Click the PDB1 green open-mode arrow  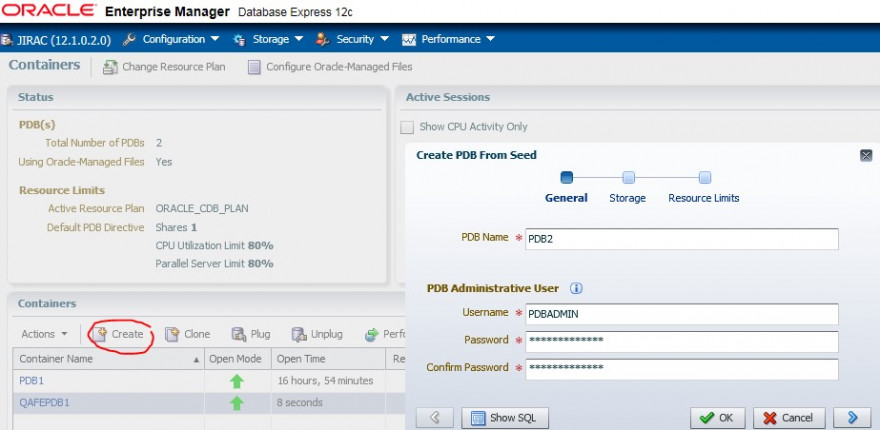coord(237,382)
